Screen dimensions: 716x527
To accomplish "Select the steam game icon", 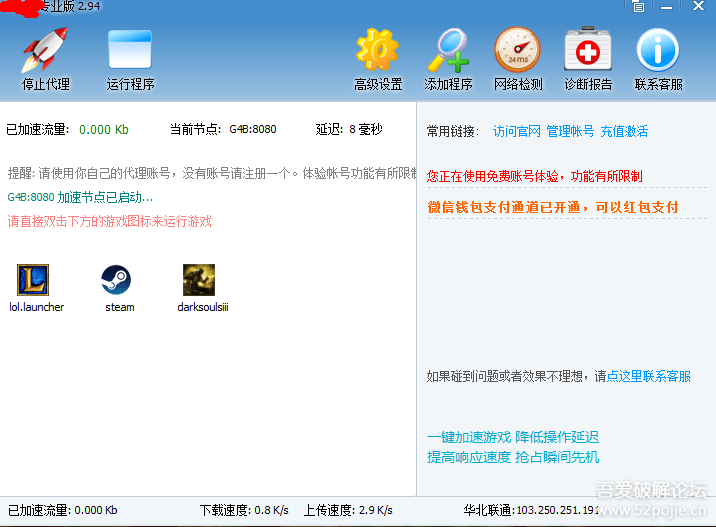I will 118,281.
